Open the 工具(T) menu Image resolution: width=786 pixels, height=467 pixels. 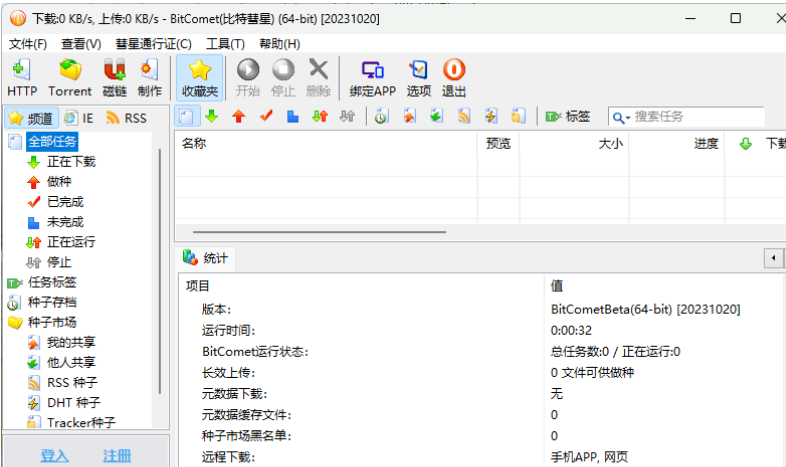(225, 44)
